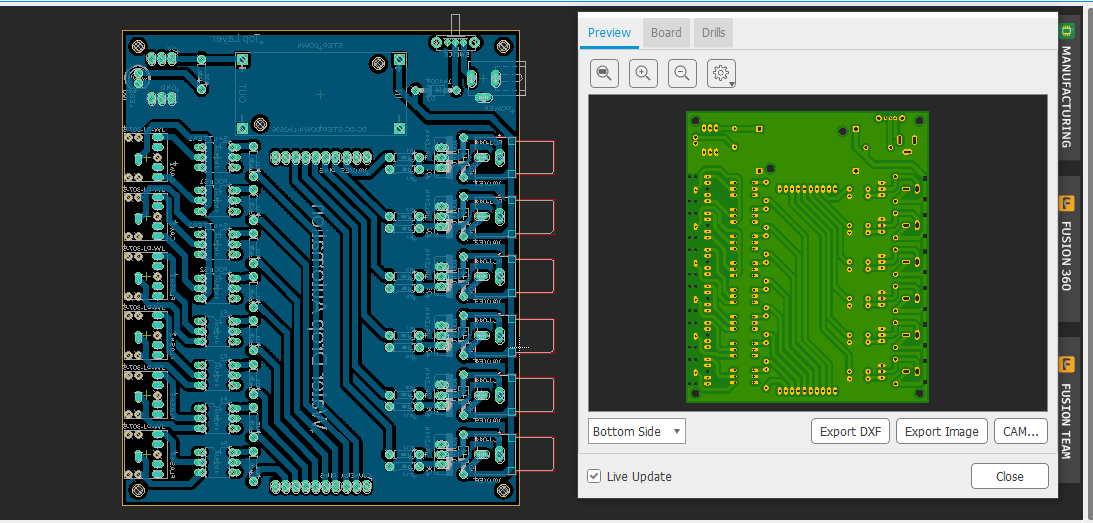The image size is (1093, 523).
Task: Zoom out of the board preview
Action: (x=682, y=73)
